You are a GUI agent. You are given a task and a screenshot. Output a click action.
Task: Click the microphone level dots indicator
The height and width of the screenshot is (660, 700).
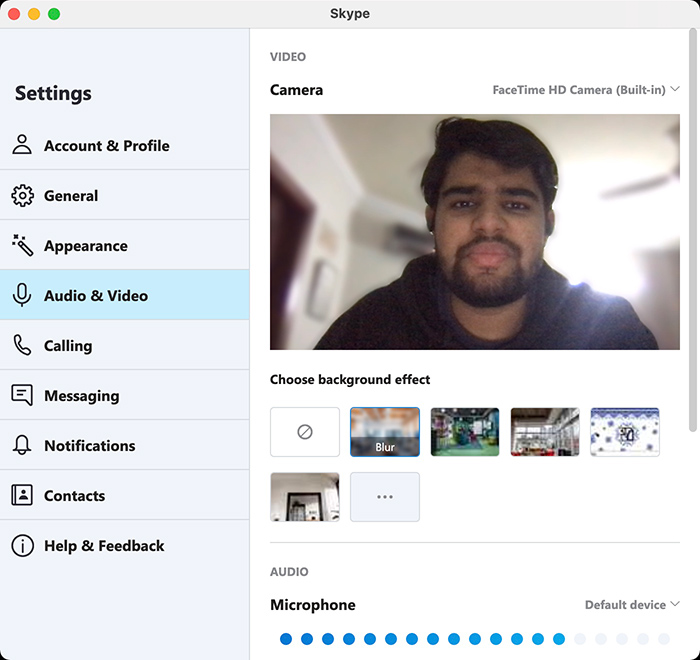point(475,639)
